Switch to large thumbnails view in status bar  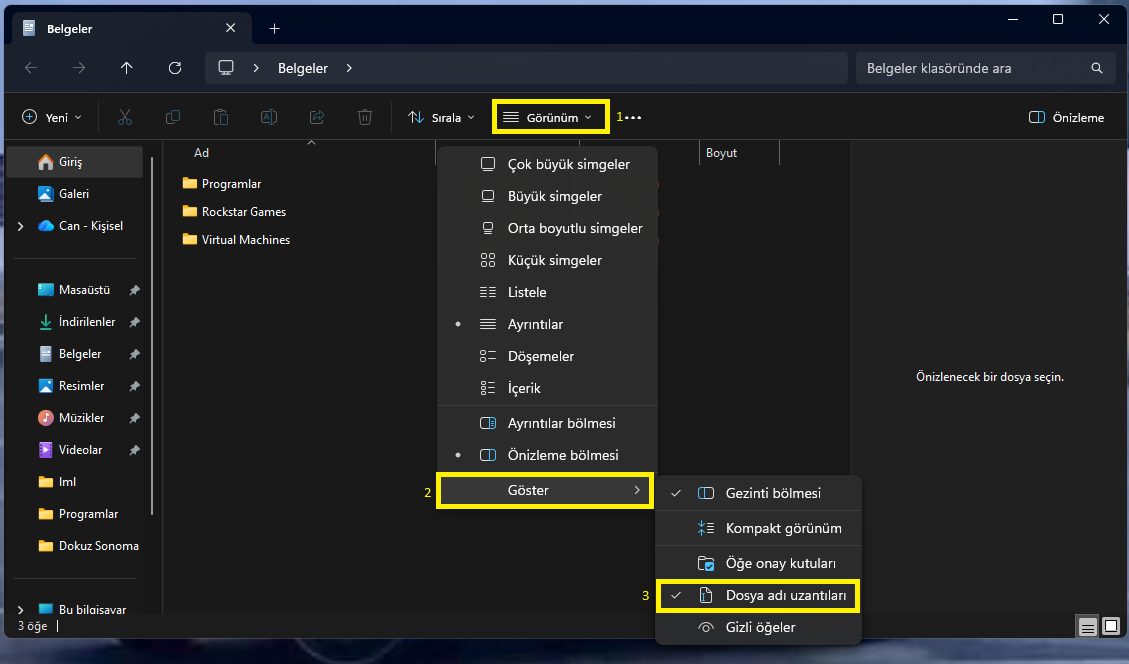tap(1111, 627)
